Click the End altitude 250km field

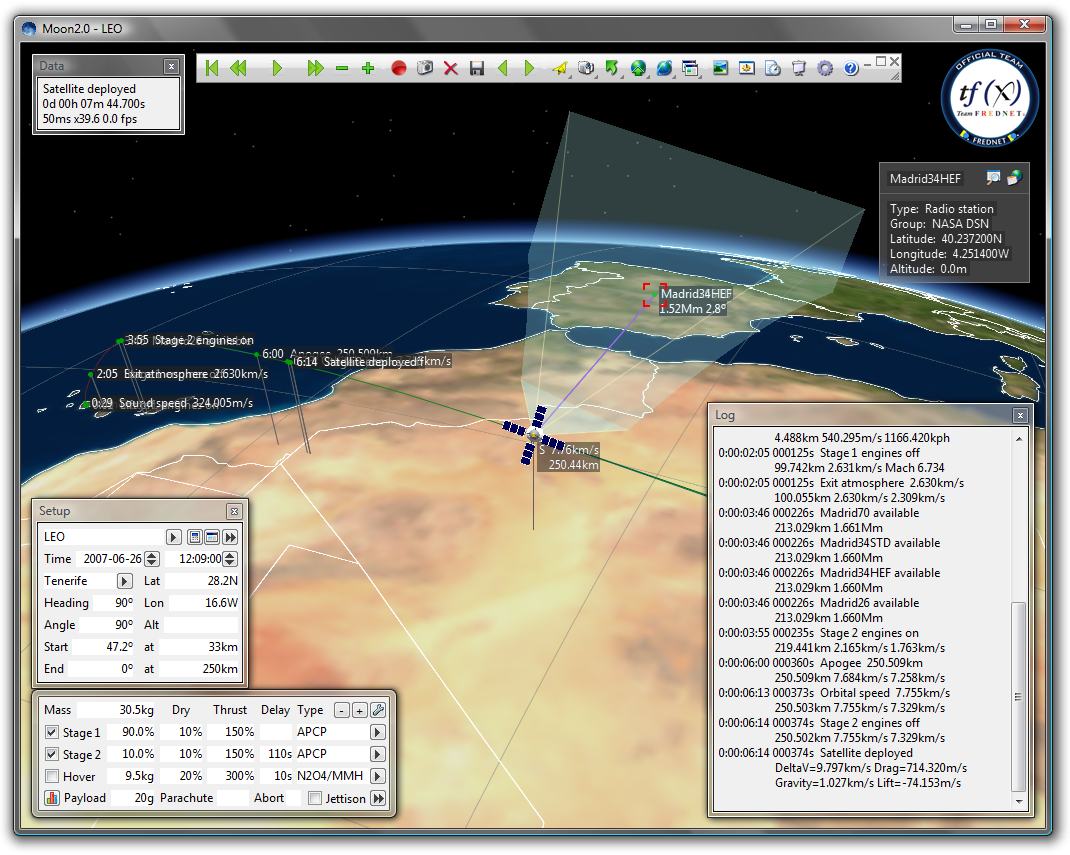pos(199,669)
